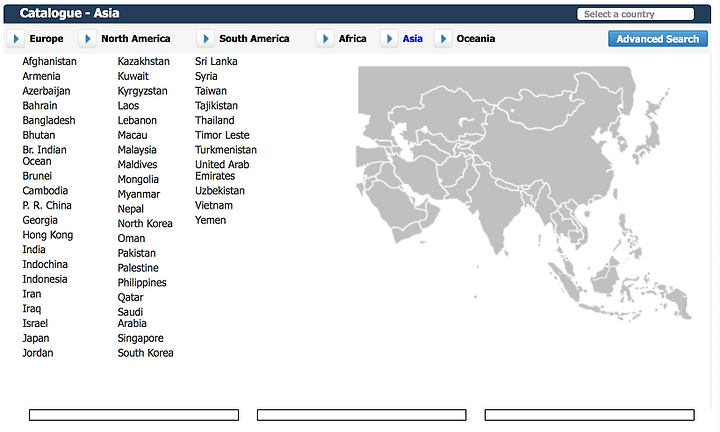Select the Iran link
The height and width of the screenshot is (432, 720).
click(32, 294)
